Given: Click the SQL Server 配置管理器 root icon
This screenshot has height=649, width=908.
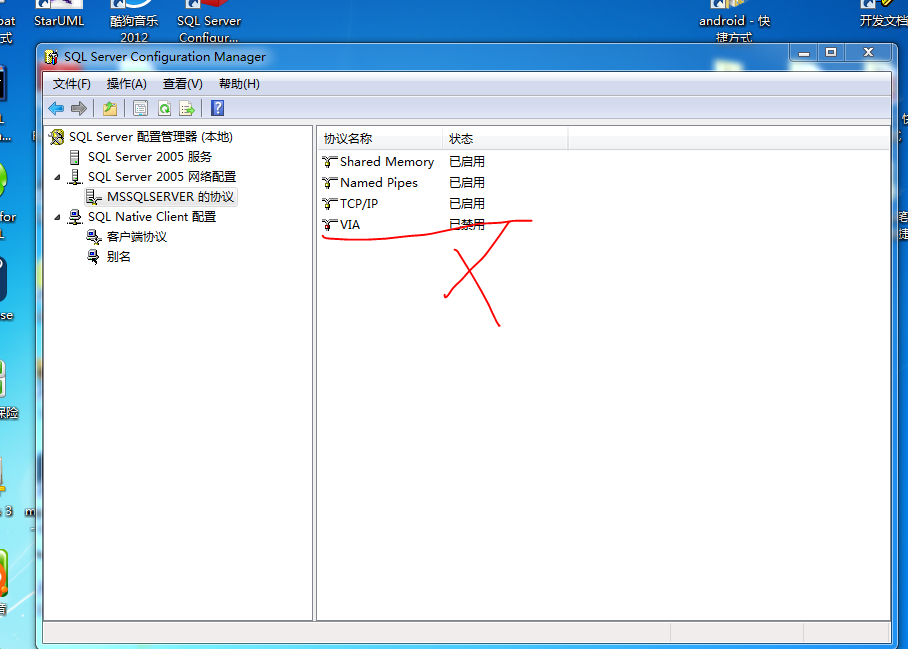Looking at the screenshot, I should click(57, 137).
